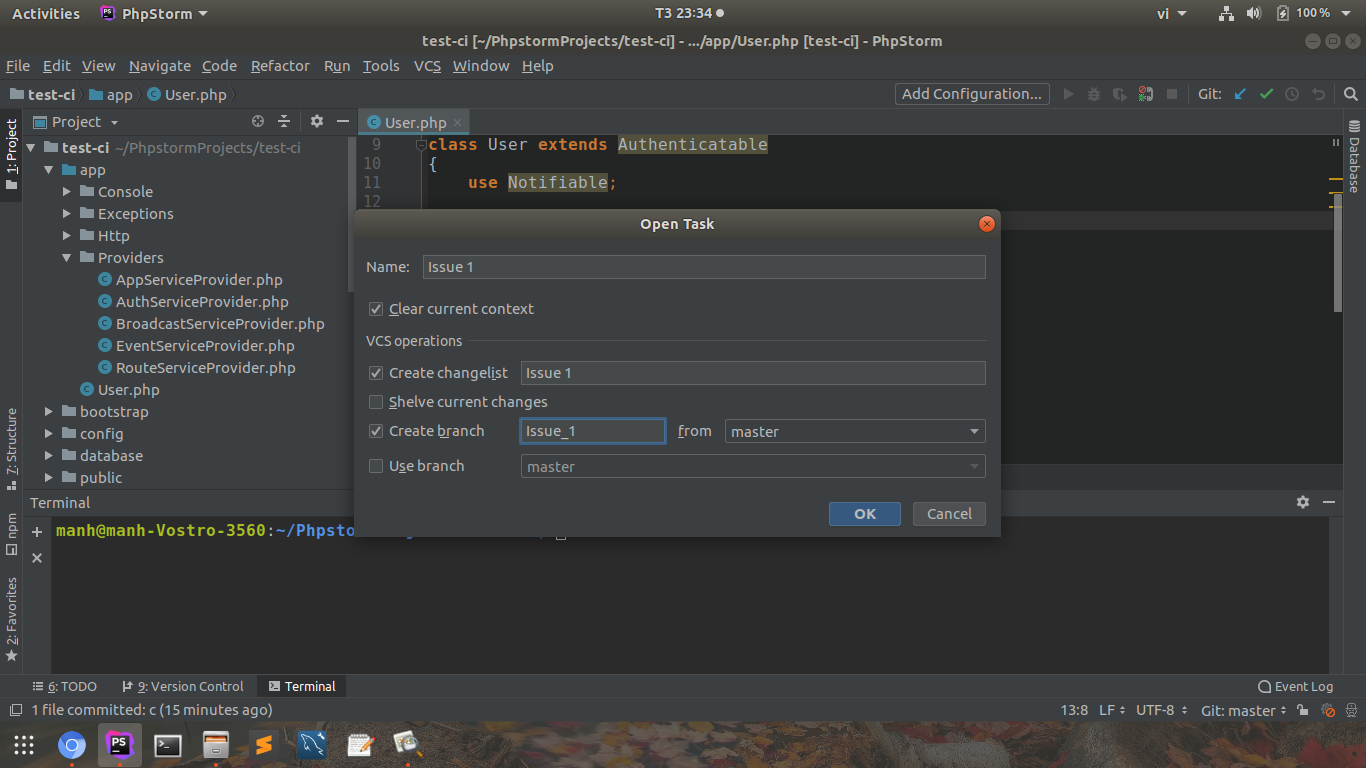Open the Favorites side tool window

pos(12,619)
